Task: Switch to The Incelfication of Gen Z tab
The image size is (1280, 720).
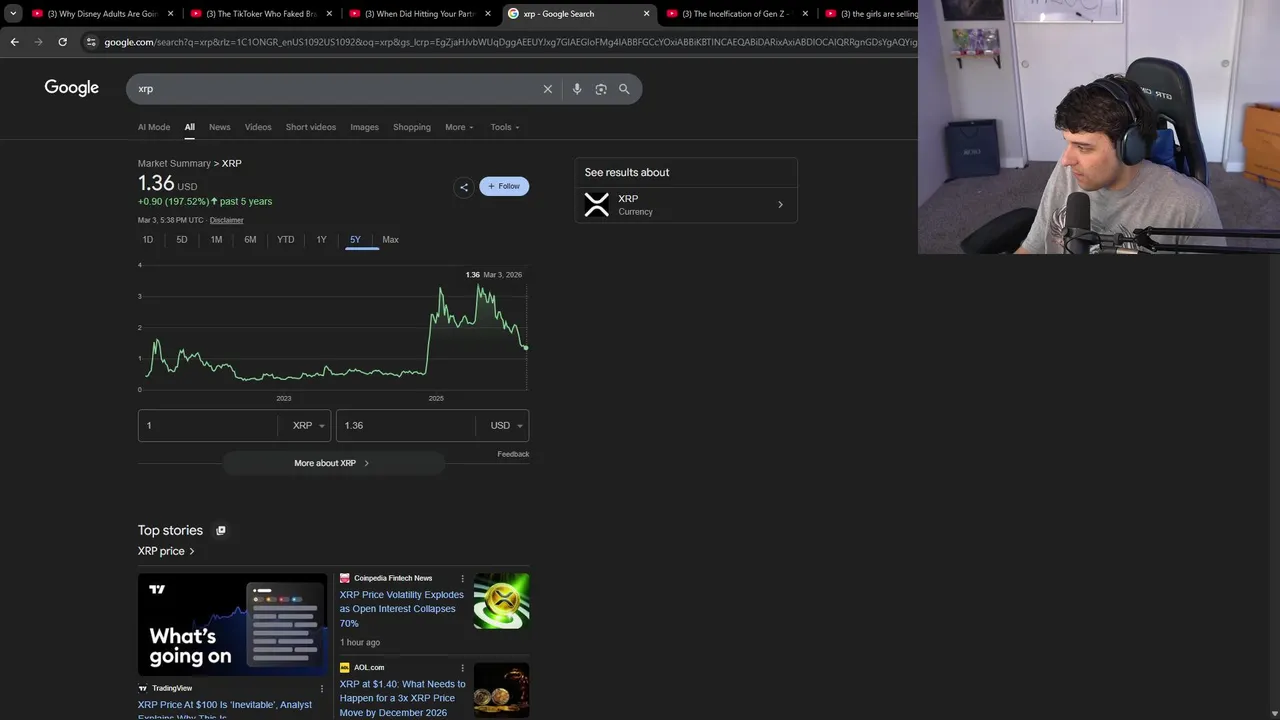Action: (x=736, y=14)
